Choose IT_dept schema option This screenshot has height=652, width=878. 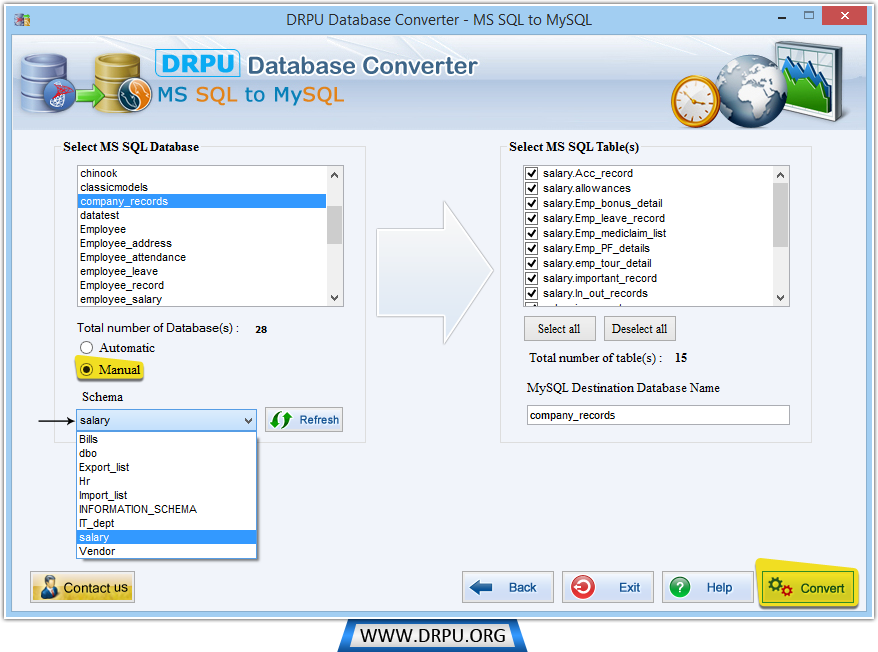pyautogui.click(x=166, y=523)
